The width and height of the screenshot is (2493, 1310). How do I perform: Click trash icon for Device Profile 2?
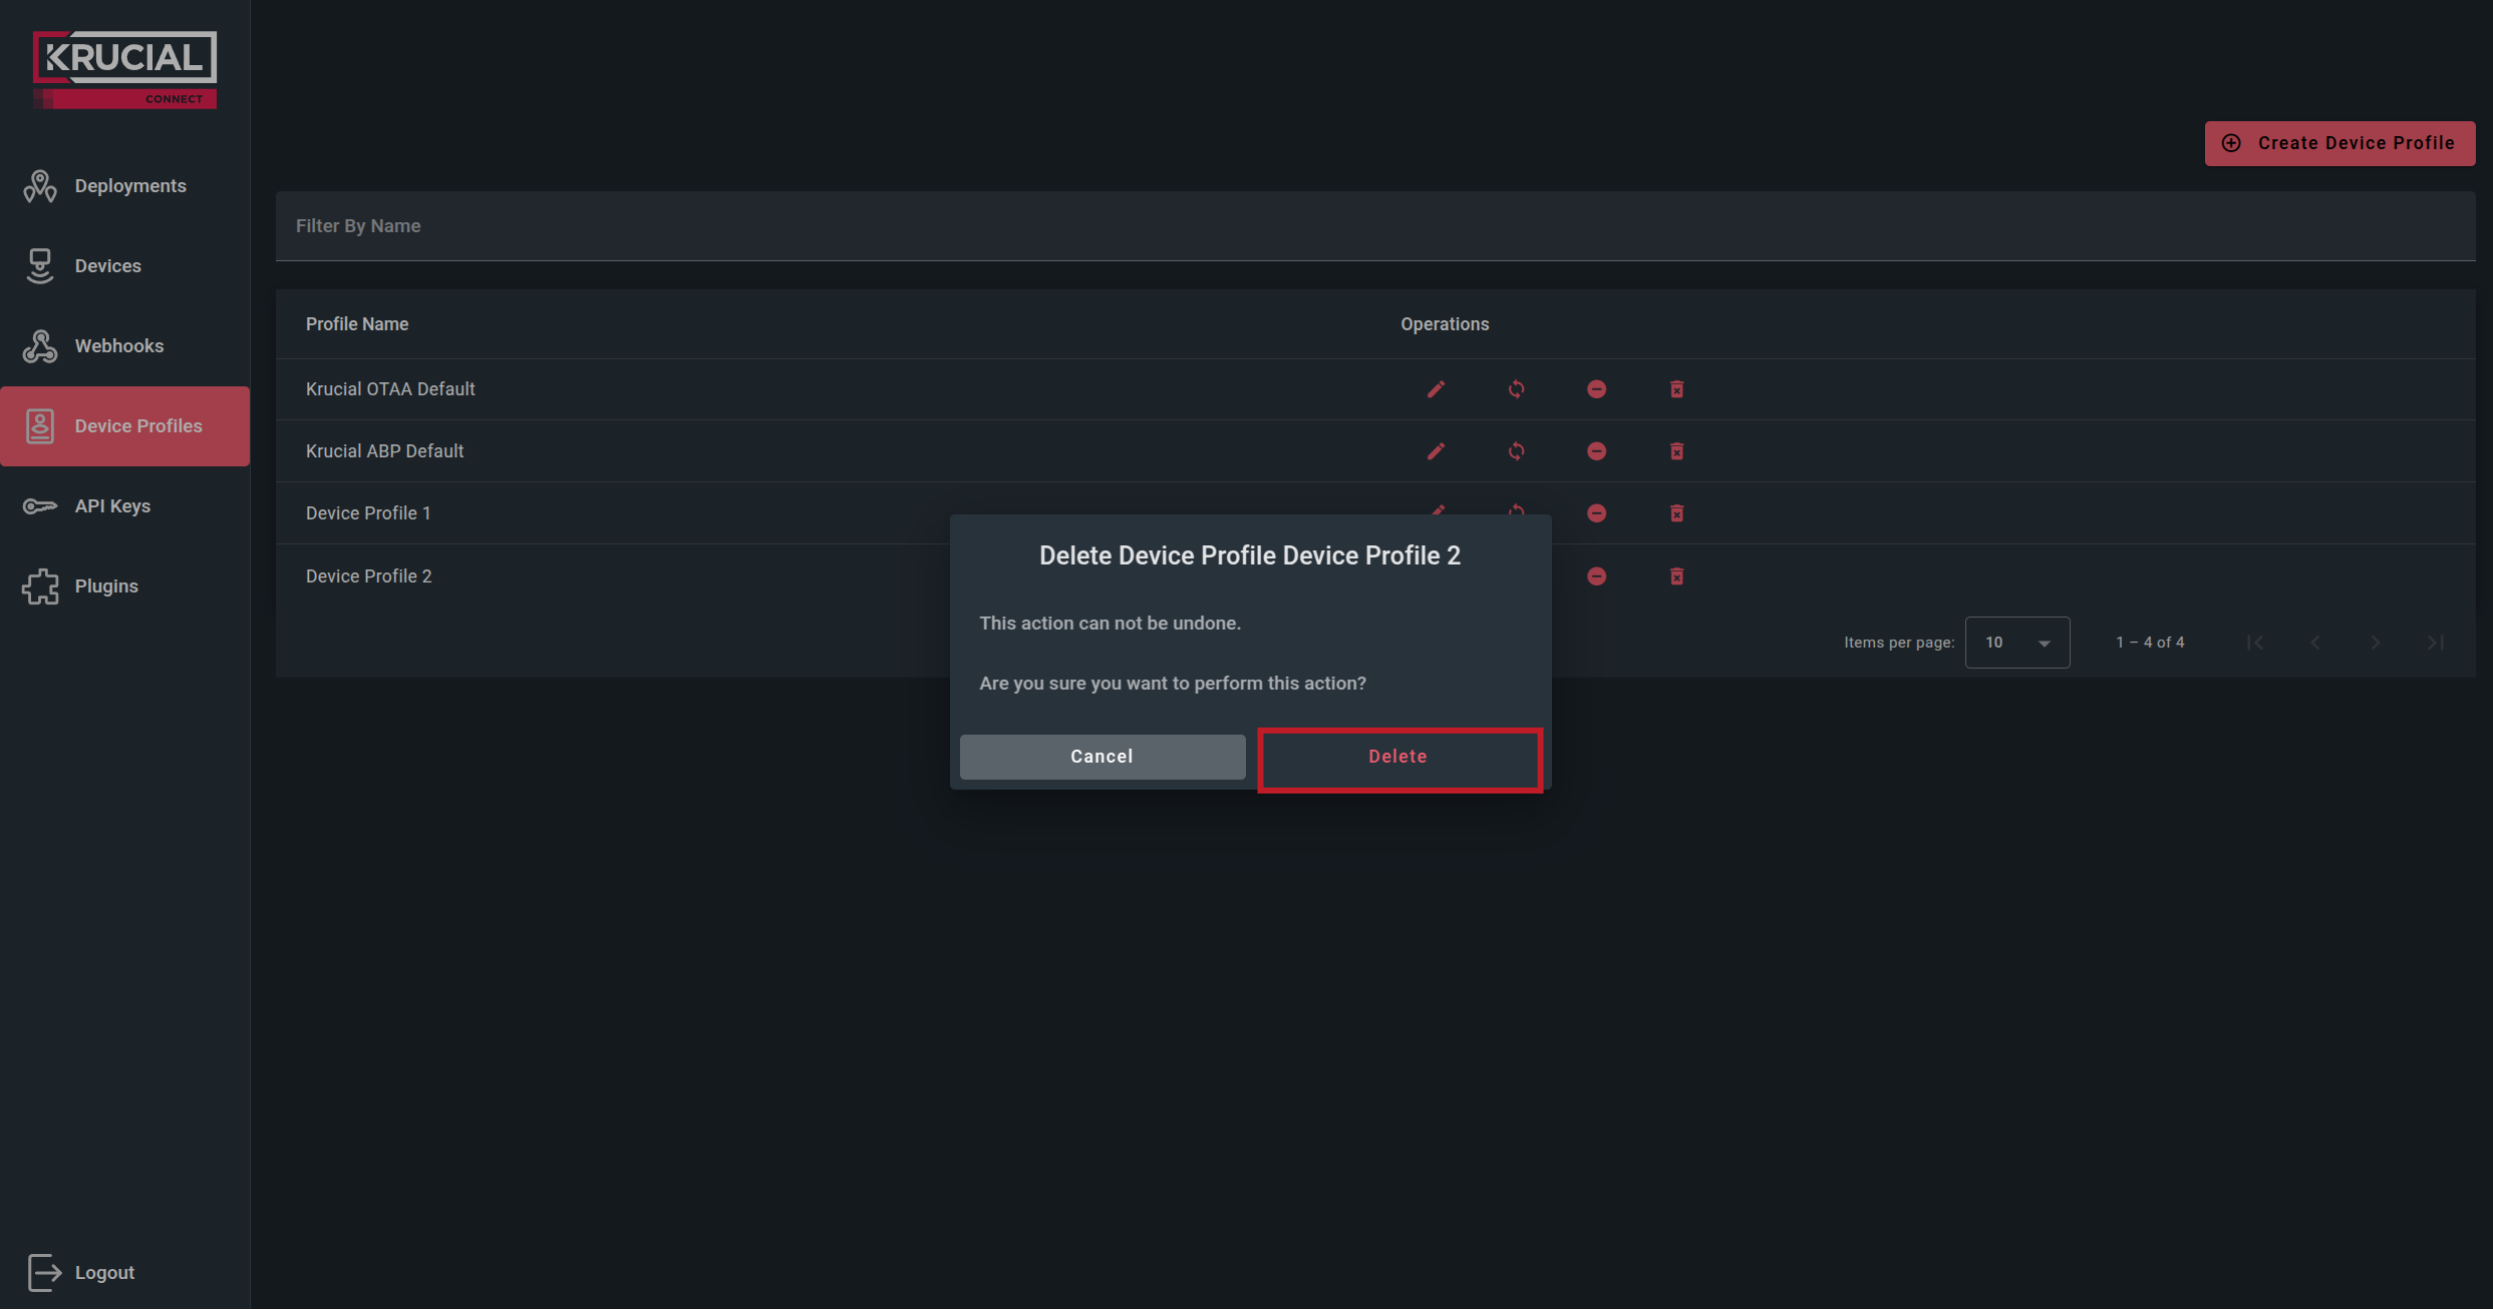pyautogui.click(x=1676, y=576)
